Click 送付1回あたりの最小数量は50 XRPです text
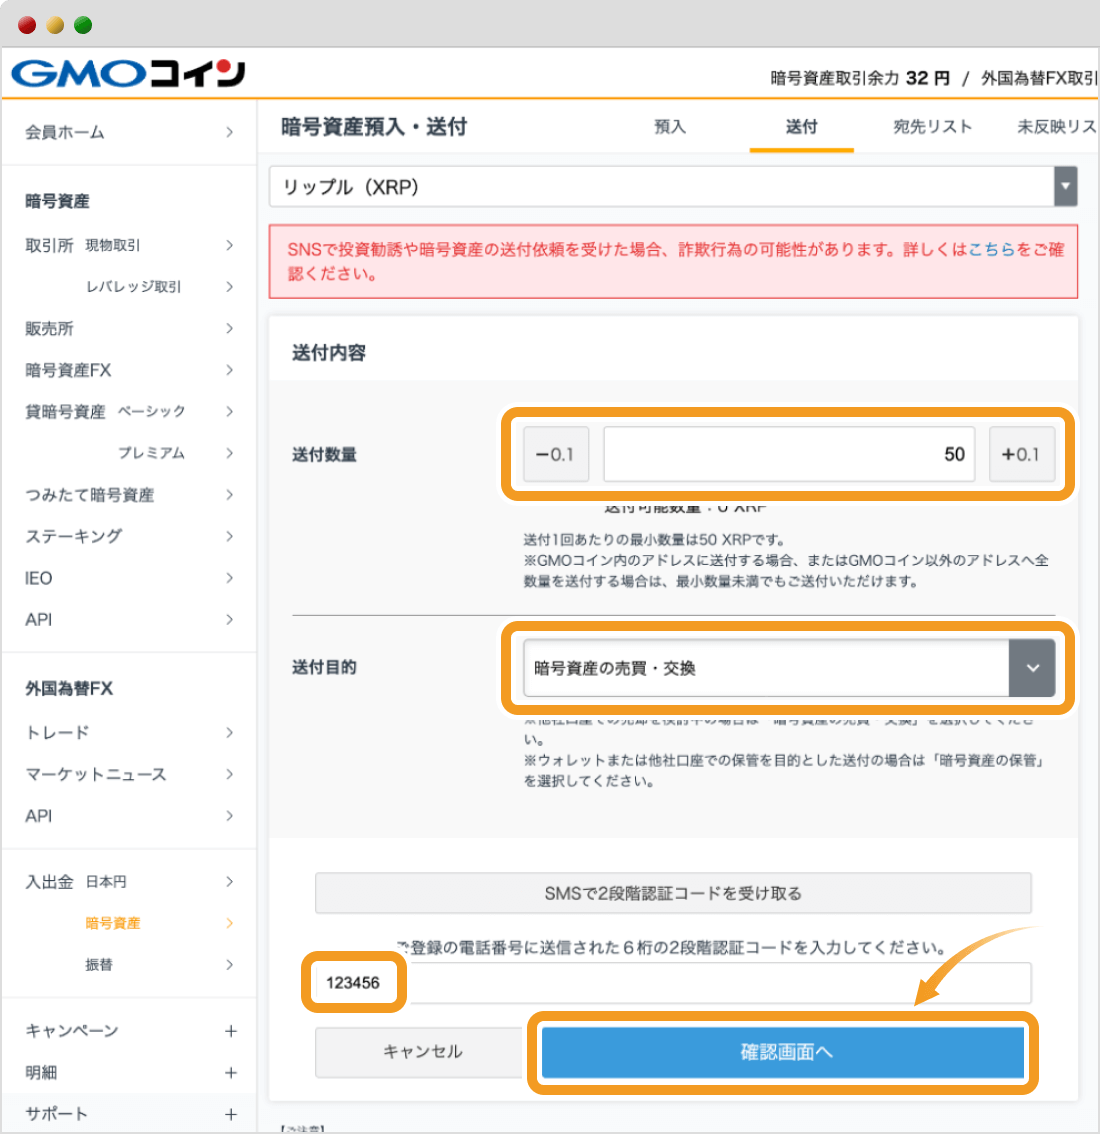Image resolution: width=1100 pixels, height=1134 pixels. [x=655, y=540]
